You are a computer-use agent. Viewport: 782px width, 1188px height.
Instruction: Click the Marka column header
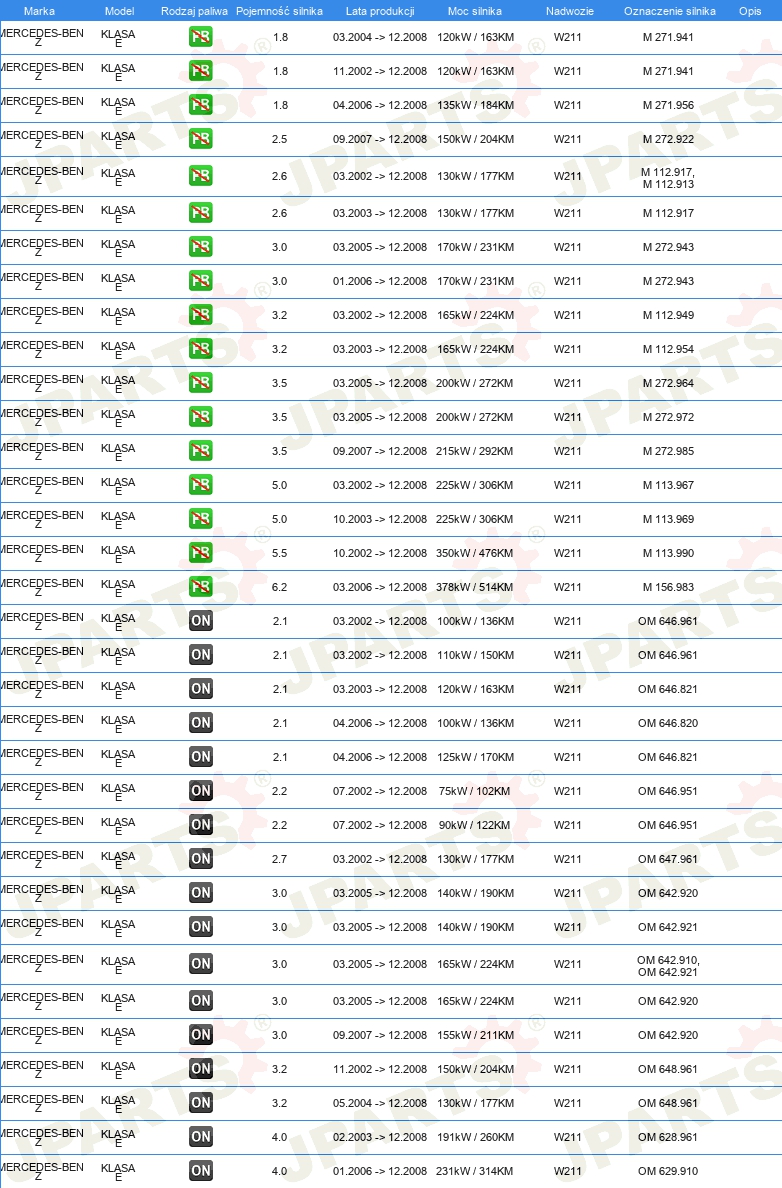(x=39, y=11)
